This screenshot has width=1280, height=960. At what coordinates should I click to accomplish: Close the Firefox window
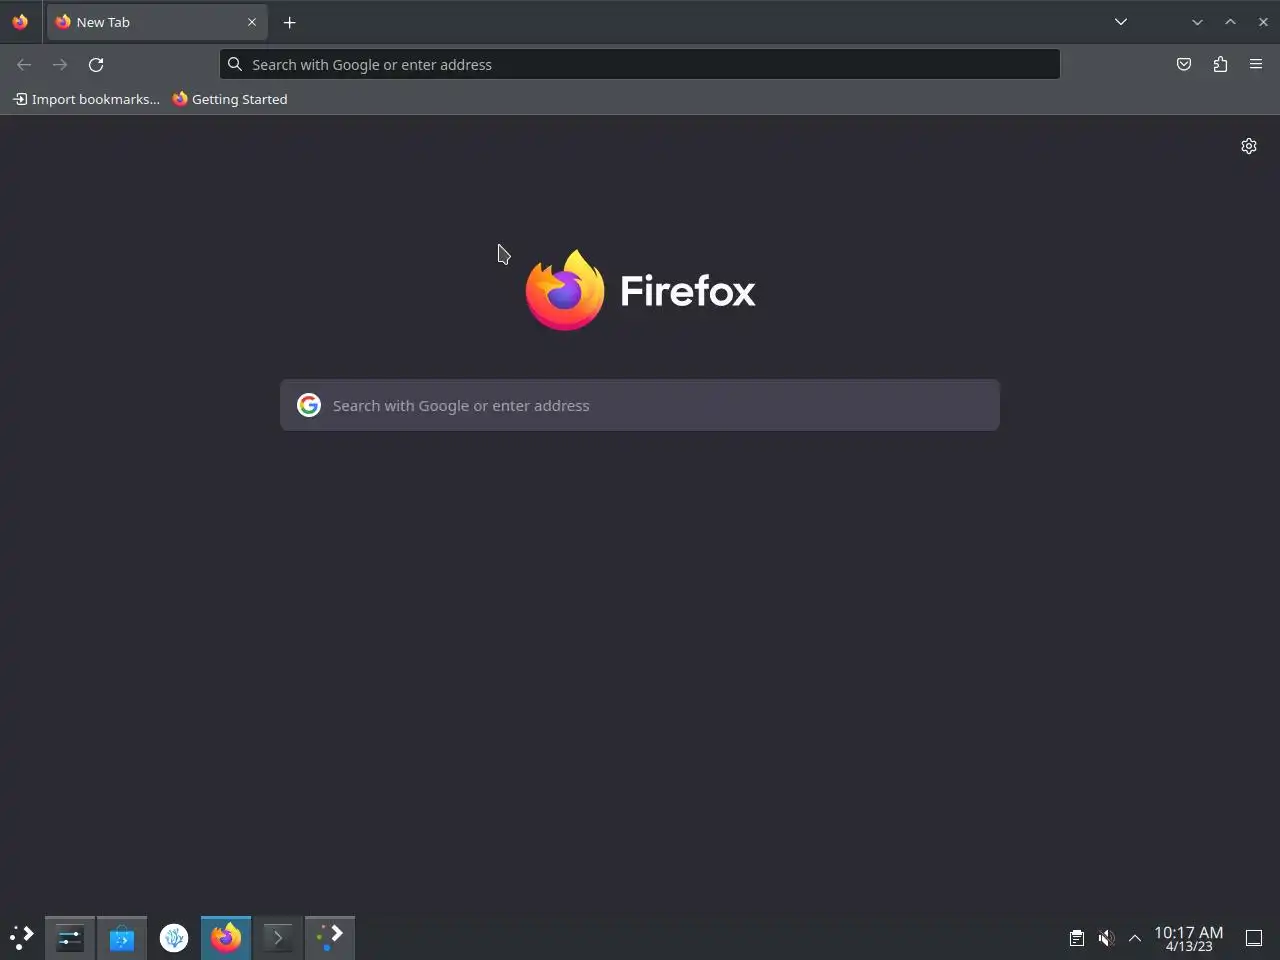(1263, 22)
